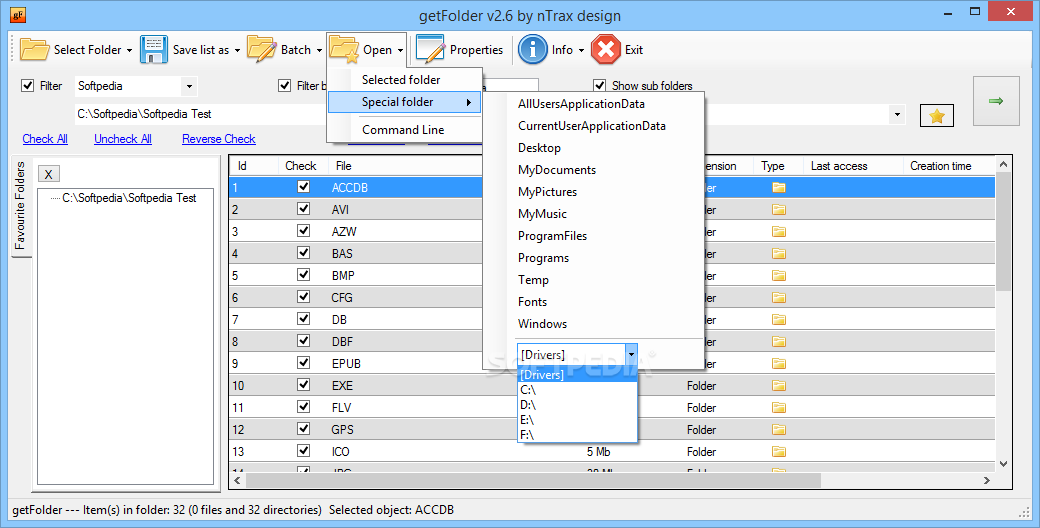Uncheck the FLV row checkbox

tap(303, 407)
